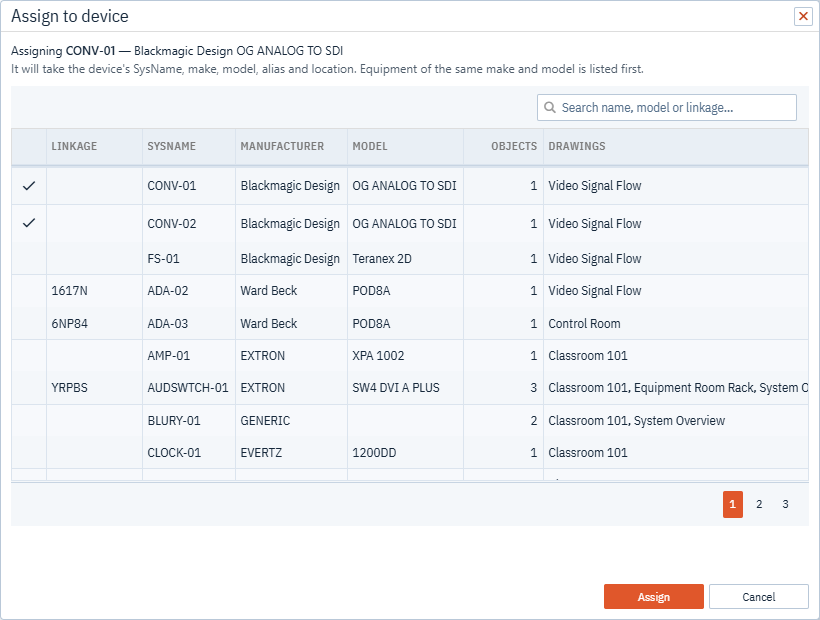The width and height of the screenshot is (820, 620).
Task: Close the Assign to device dialog
Action: [x=803, y=16]
